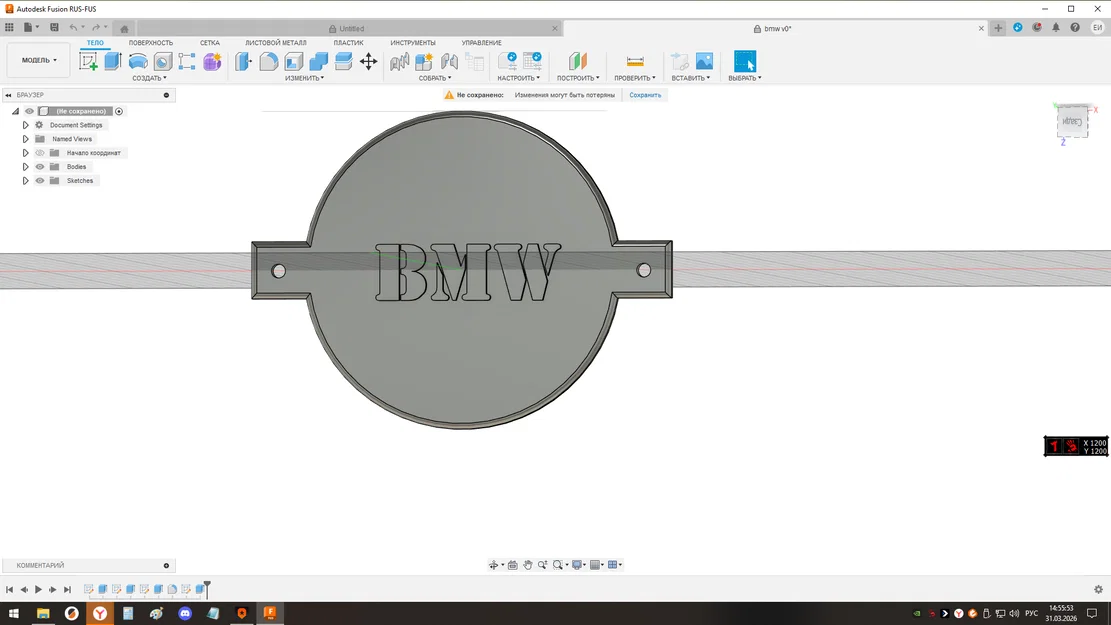The image size is (1111, 625).
Task: Select the Move/Copy tool on the toolbar
Action: click(368, 61)
